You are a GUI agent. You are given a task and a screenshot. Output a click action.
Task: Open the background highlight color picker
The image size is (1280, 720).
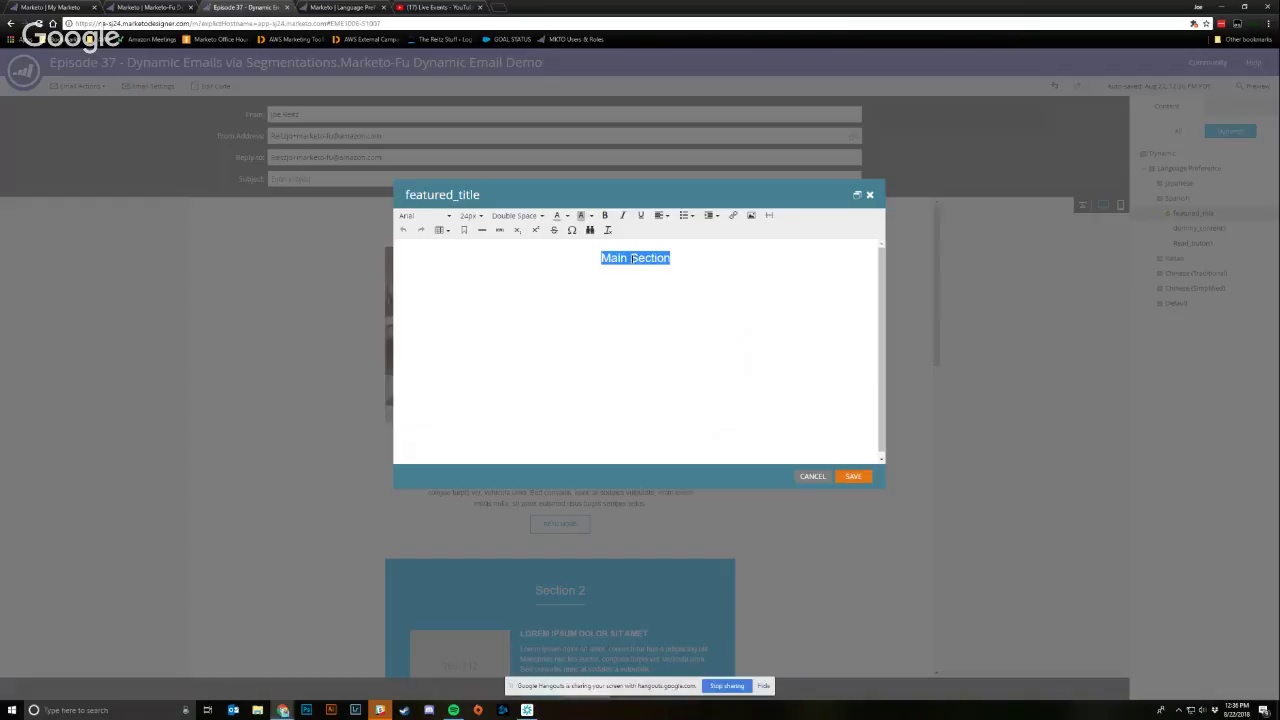(584, 215)
